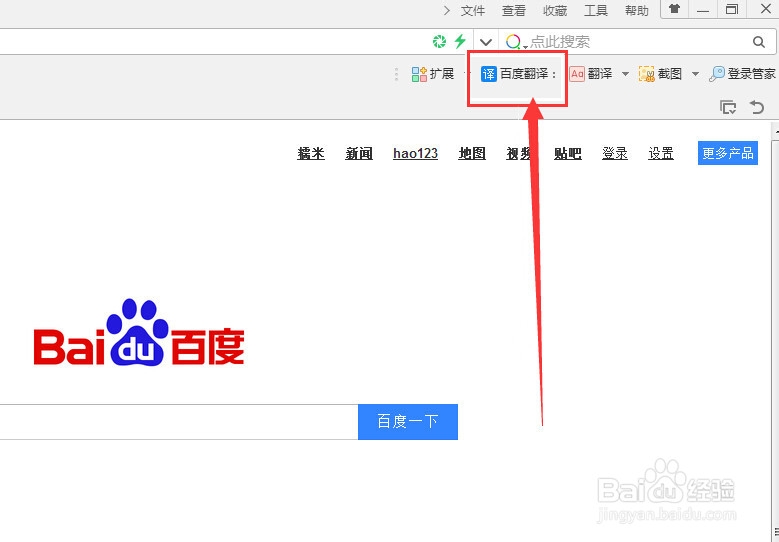Click the undo closed tab arrow icon
The image size is (779, 542).
[x=757, y=107]
